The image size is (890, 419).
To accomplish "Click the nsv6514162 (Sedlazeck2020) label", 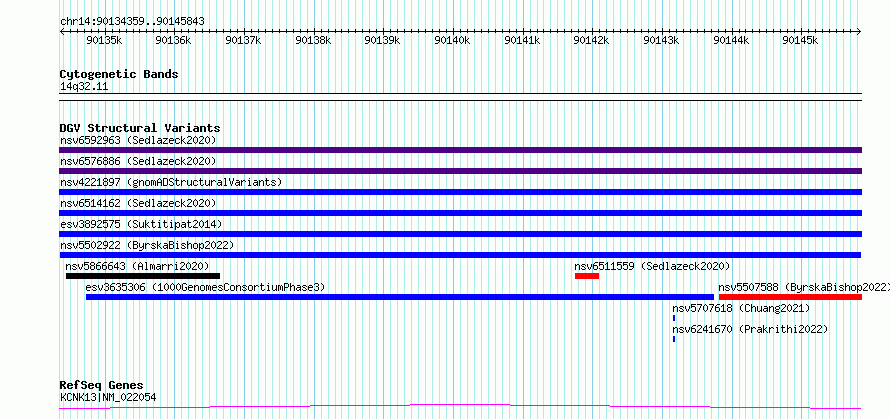I will tap(138, 203).
